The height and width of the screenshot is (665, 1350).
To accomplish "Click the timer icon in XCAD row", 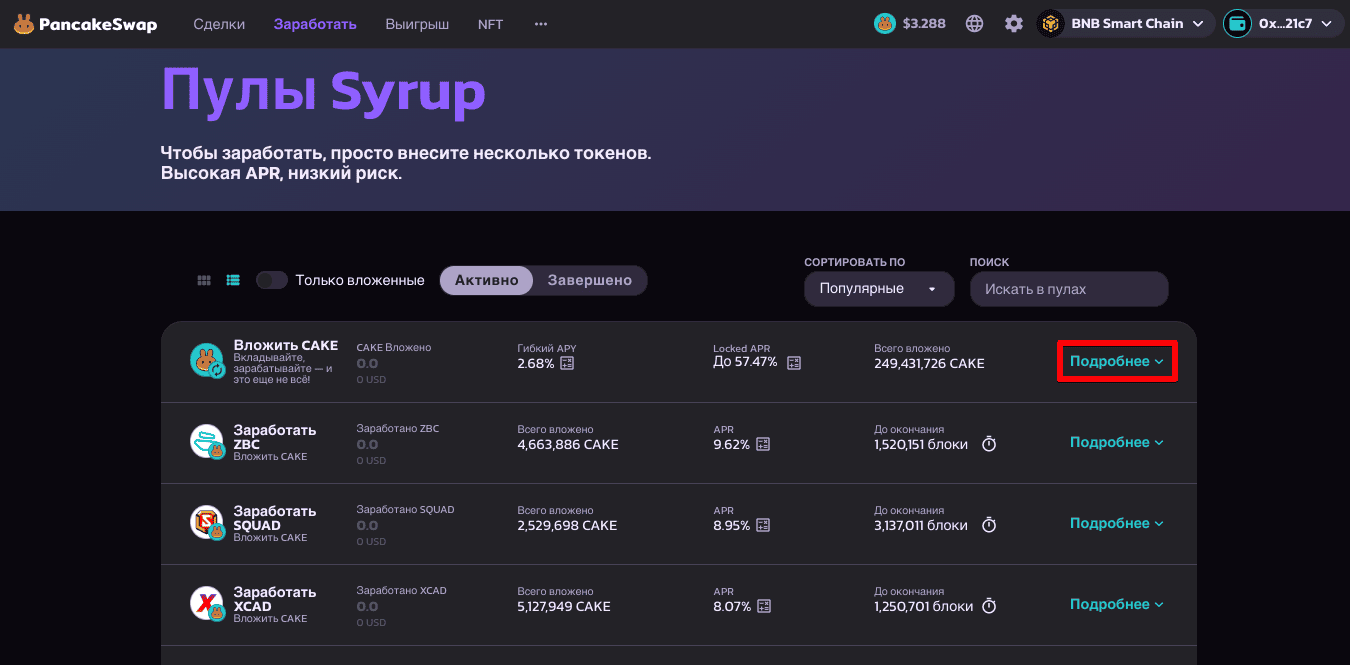I will point(989,606).
